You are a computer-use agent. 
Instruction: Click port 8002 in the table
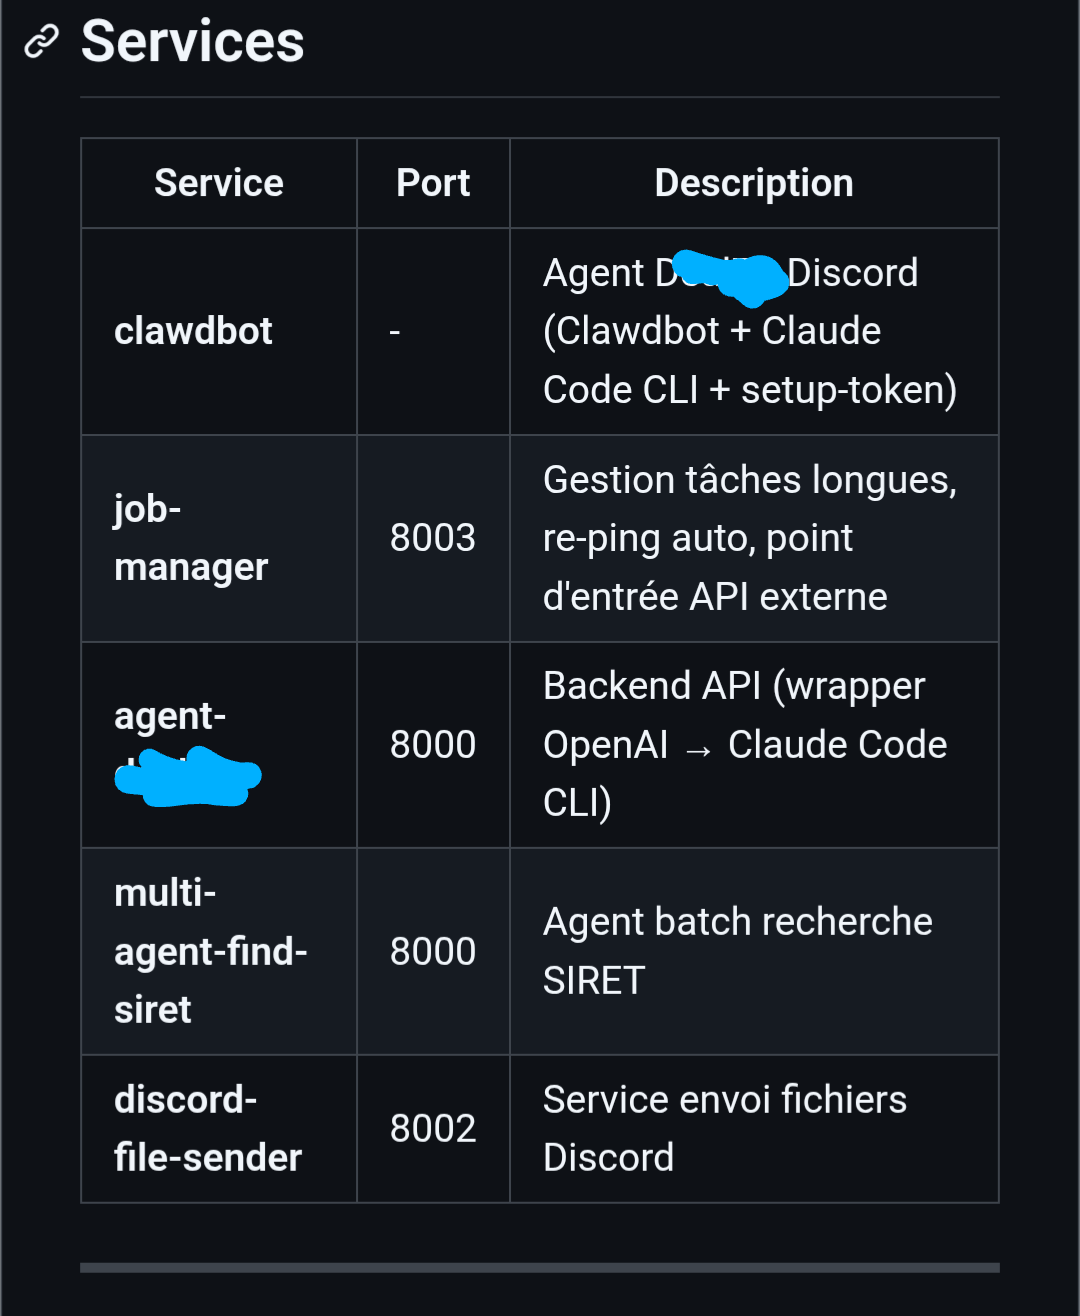pos(432,1128)
